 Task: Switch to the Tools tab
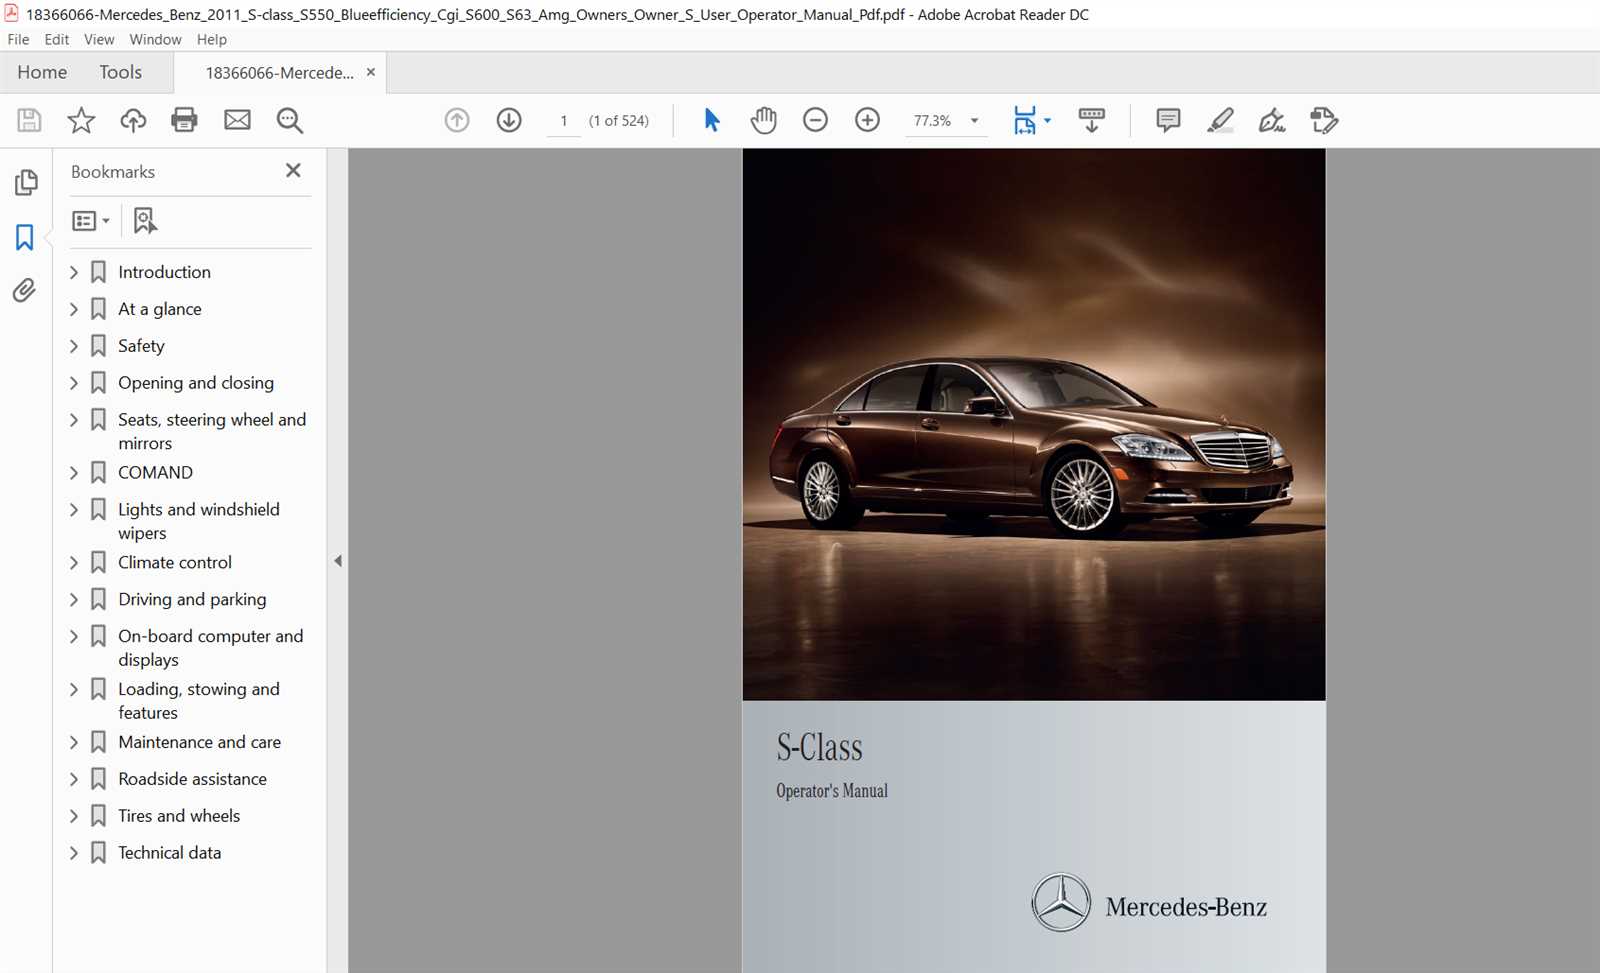pos(121,72)
